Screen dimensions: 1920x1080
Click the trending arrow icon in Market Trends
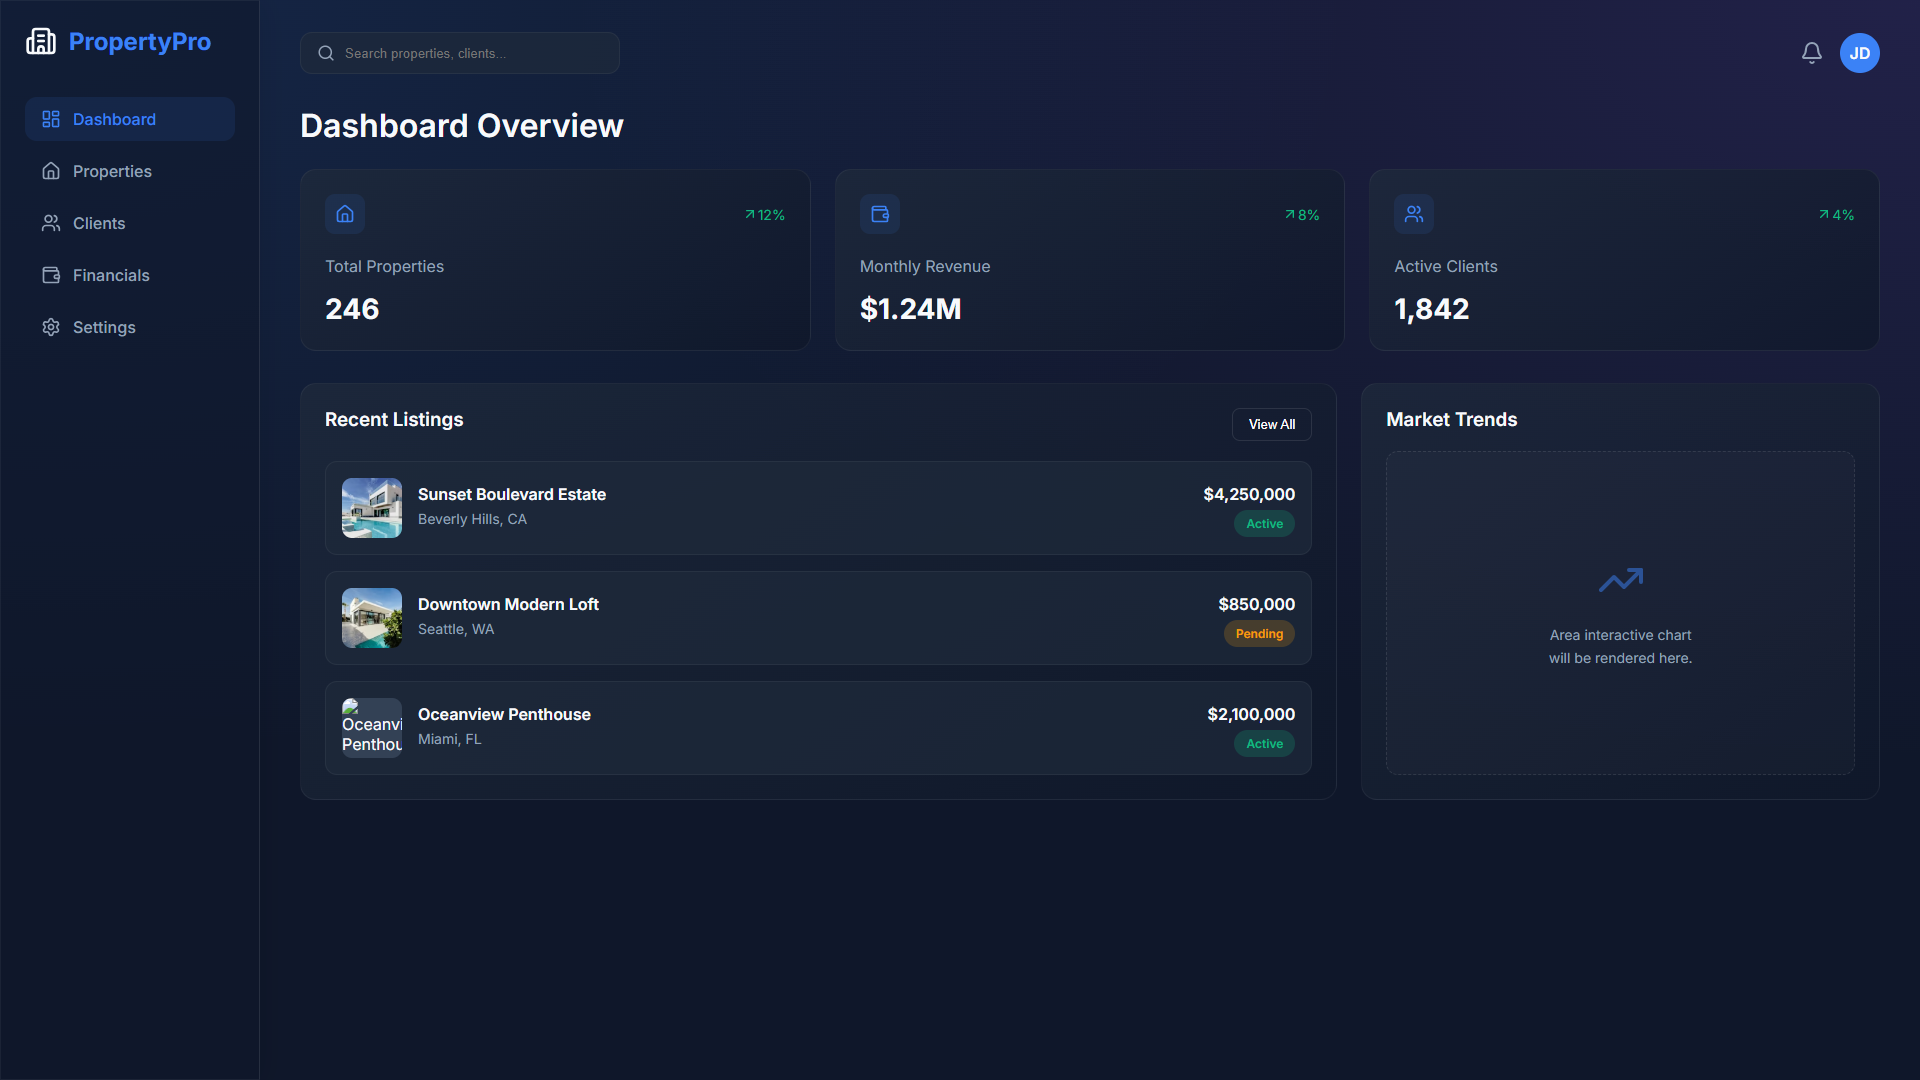1621,579
